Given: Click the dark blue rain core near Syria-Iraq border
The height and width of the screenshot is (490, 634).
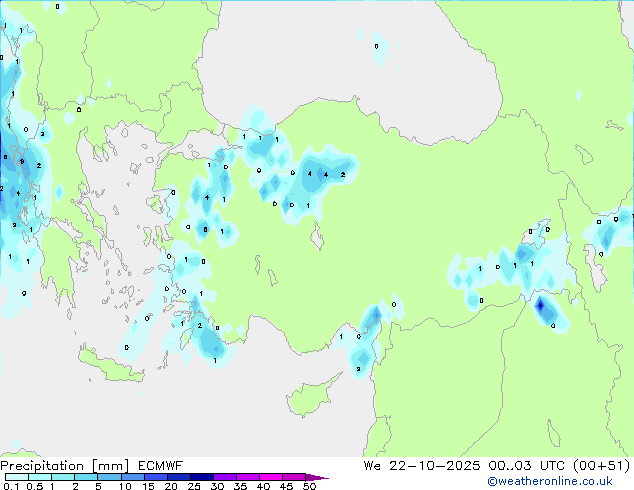Looking at the screenshot, I should tap(541, 305).
